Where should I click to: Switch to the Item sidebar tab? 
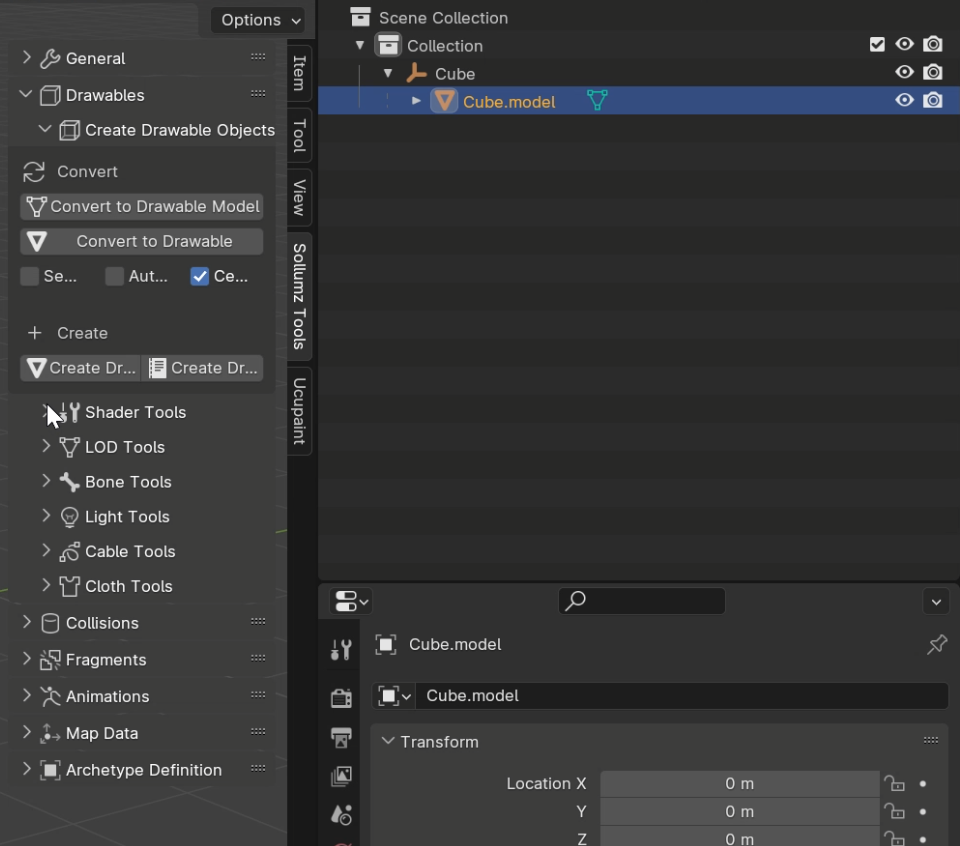click(299, 73)
